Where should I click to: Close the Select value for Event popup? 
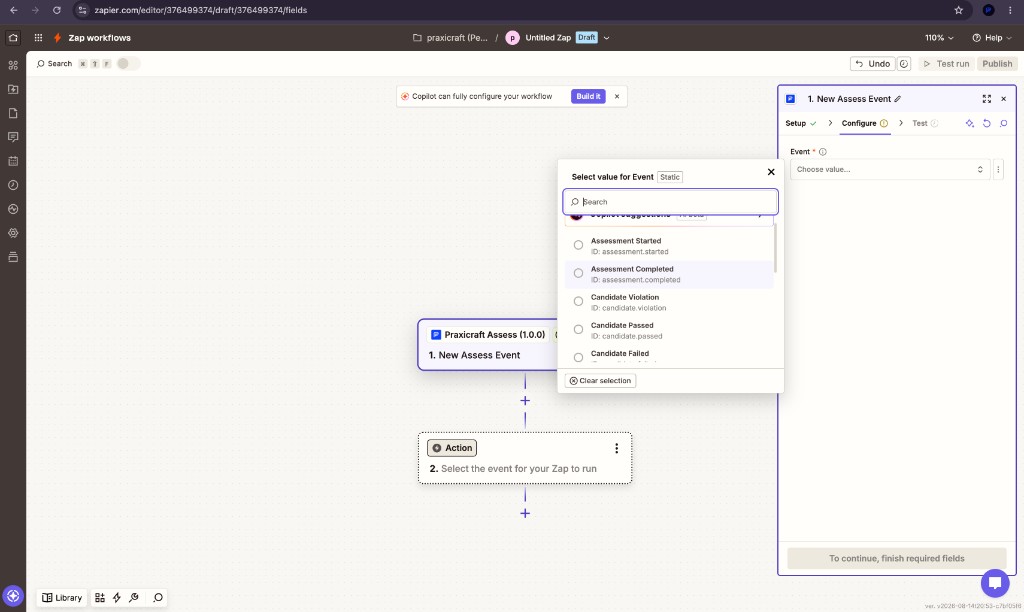coord(771,172)
